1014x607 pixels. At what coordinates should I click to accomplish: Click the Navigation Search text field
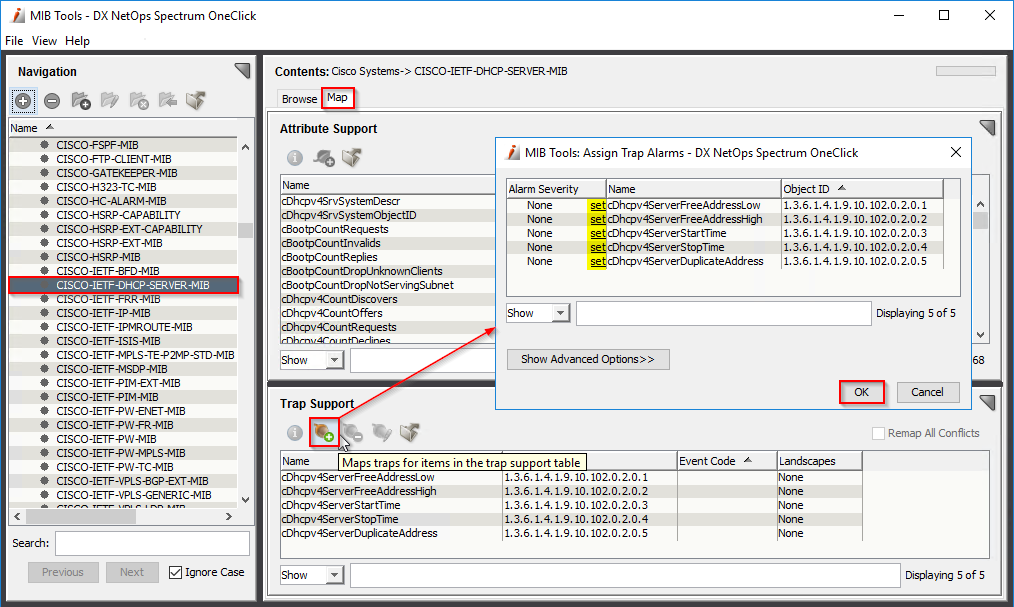coord(152,543)
